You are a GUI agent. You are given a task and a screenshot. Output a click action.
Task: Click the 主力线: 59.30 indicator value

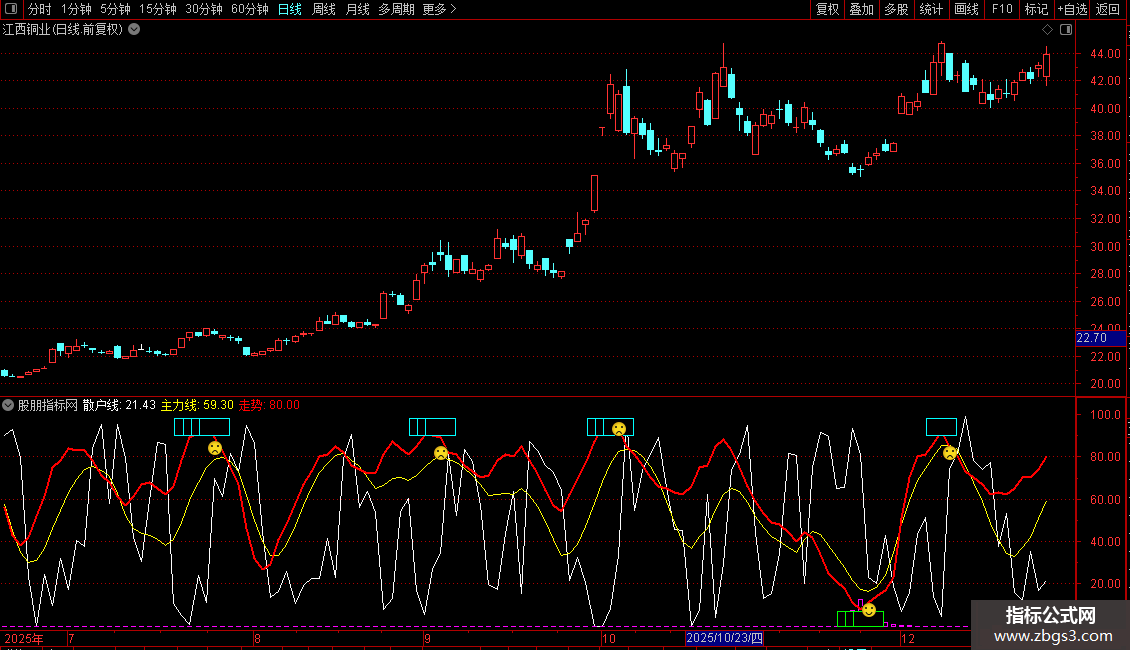pyautogui.click(x=197, y=405)
